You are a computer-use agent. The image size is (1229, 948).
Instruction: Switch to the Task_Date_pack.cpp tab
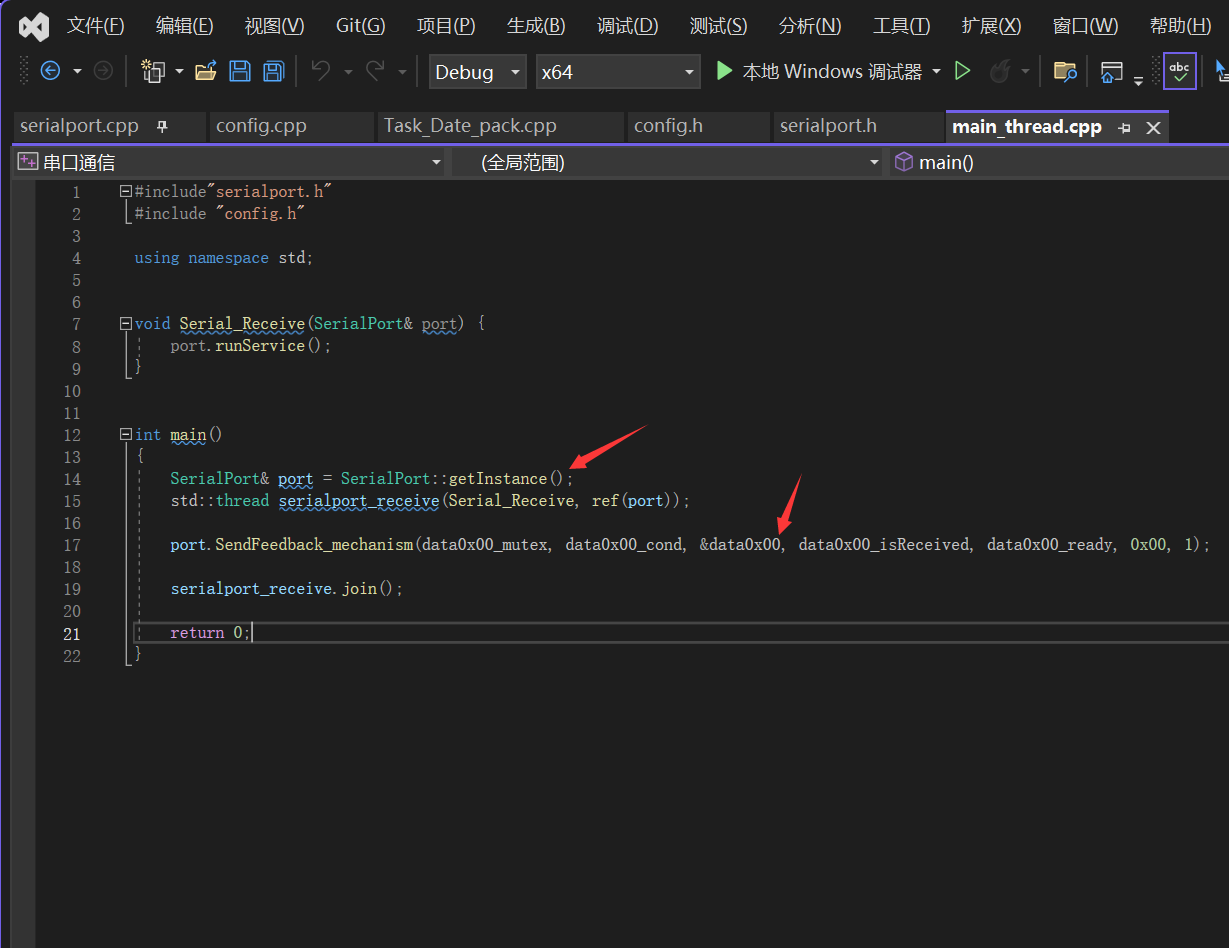pyautogui.click(x=470, y=126)
